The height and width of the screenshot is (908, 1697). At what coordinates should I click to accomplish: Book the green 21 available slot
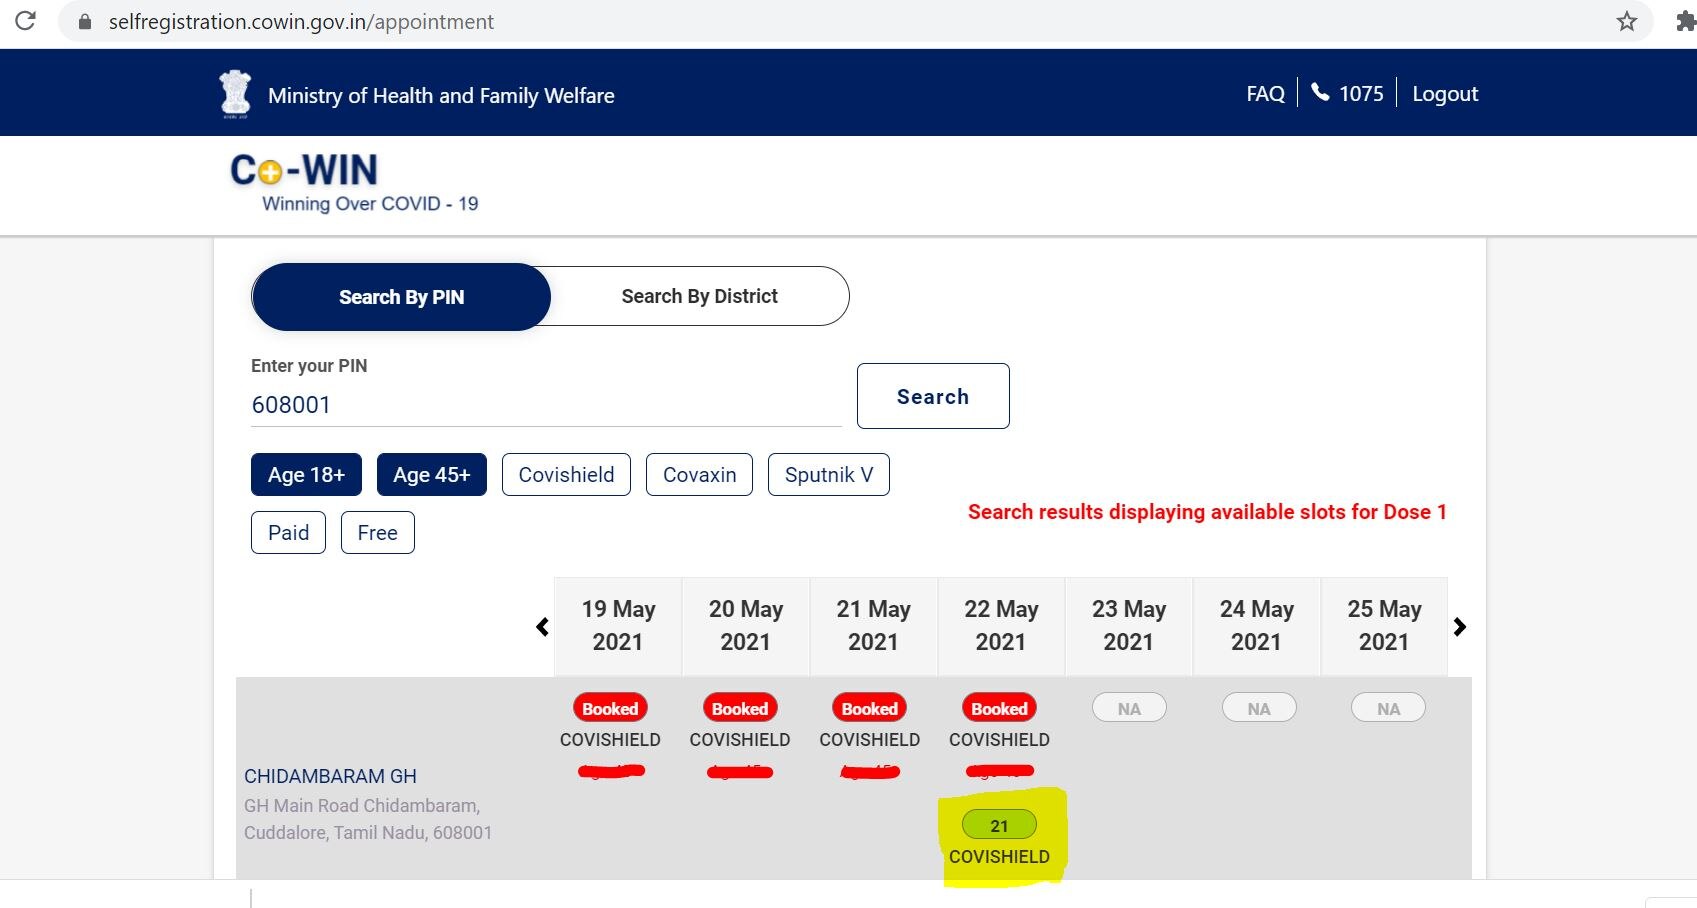(999, 825)
